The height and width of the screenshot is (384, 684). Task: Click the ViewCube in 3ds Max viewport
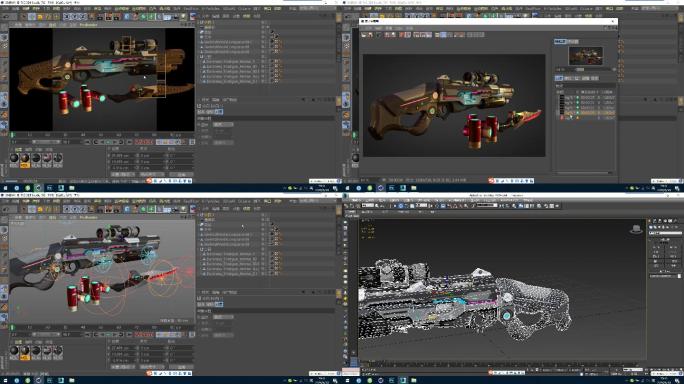click(636, 229)
